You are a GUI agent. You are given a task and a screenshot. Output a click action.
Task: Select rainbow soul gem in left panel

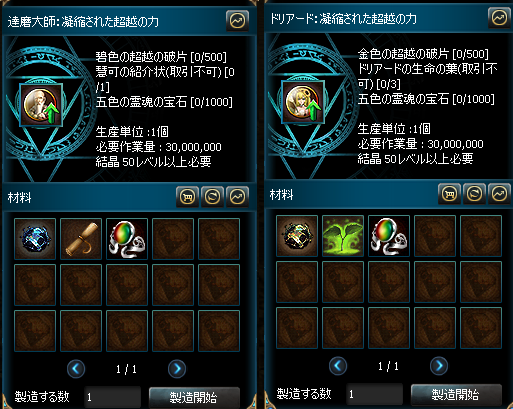tap(127, 239)
